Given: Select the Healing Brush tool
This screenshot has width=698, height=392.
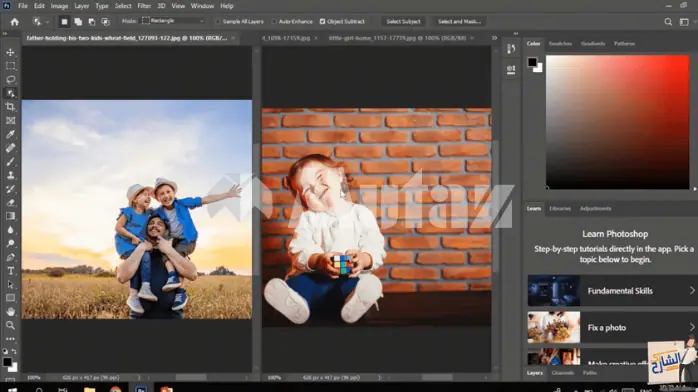Looking at the screenshot, I should [10, 148].
